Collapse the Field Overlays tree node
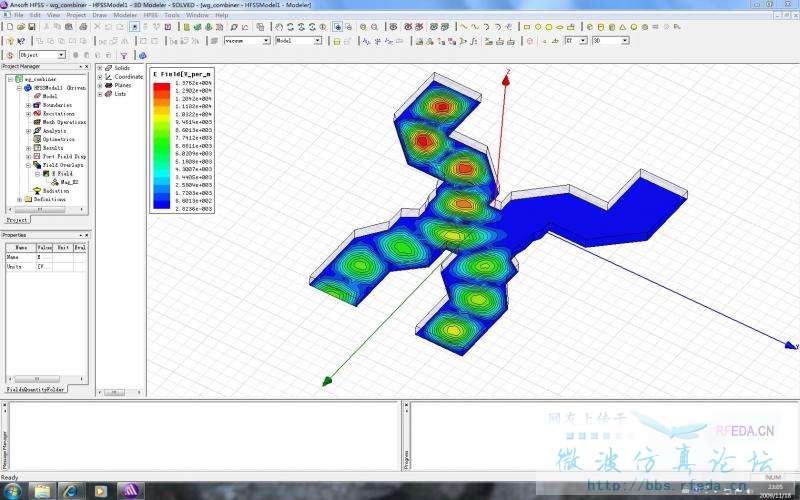800x500 pixels. tap(29, 165)
